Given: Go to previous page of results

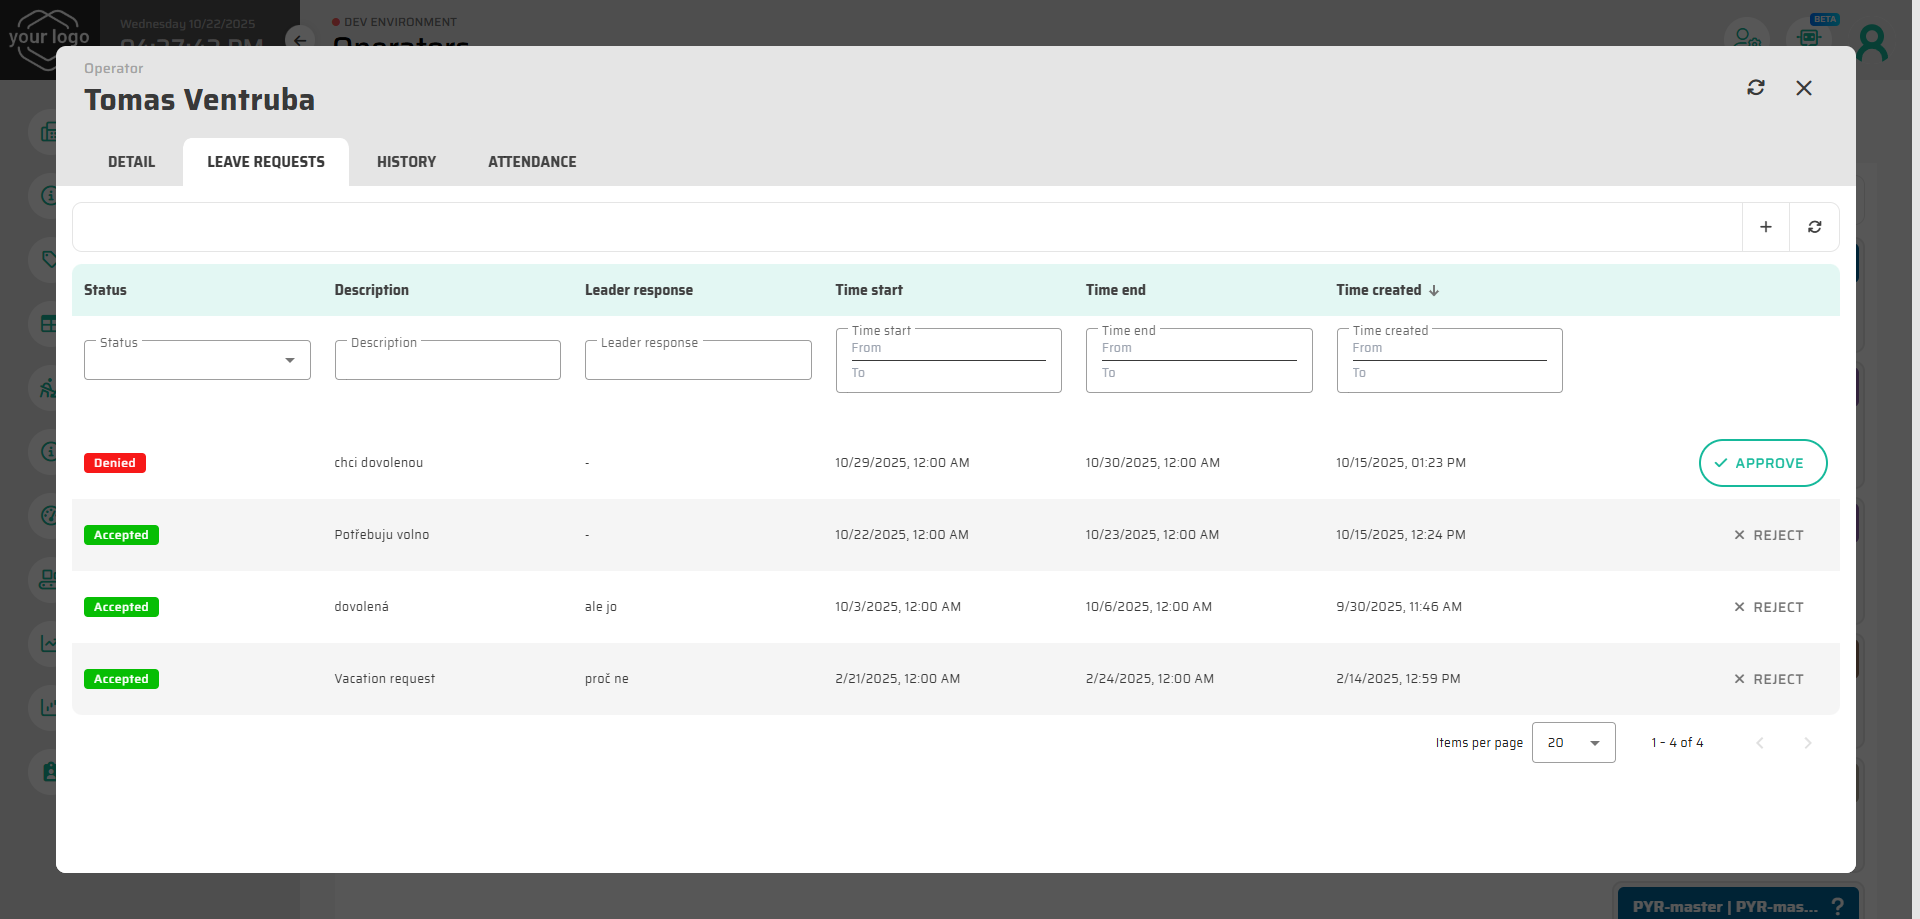Looking at the screenshot, I should coord(1759,743).
